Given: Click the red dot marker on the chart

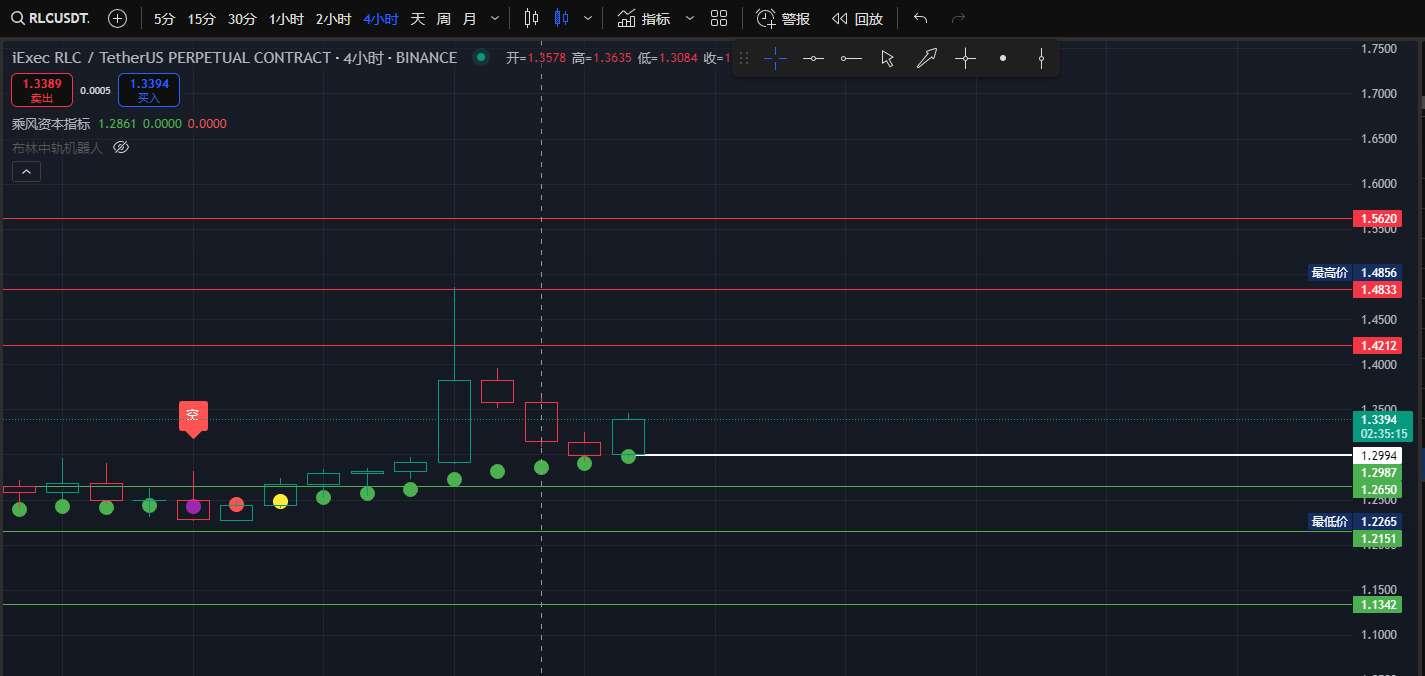Looking at the screenshot, I should [236, 504].
